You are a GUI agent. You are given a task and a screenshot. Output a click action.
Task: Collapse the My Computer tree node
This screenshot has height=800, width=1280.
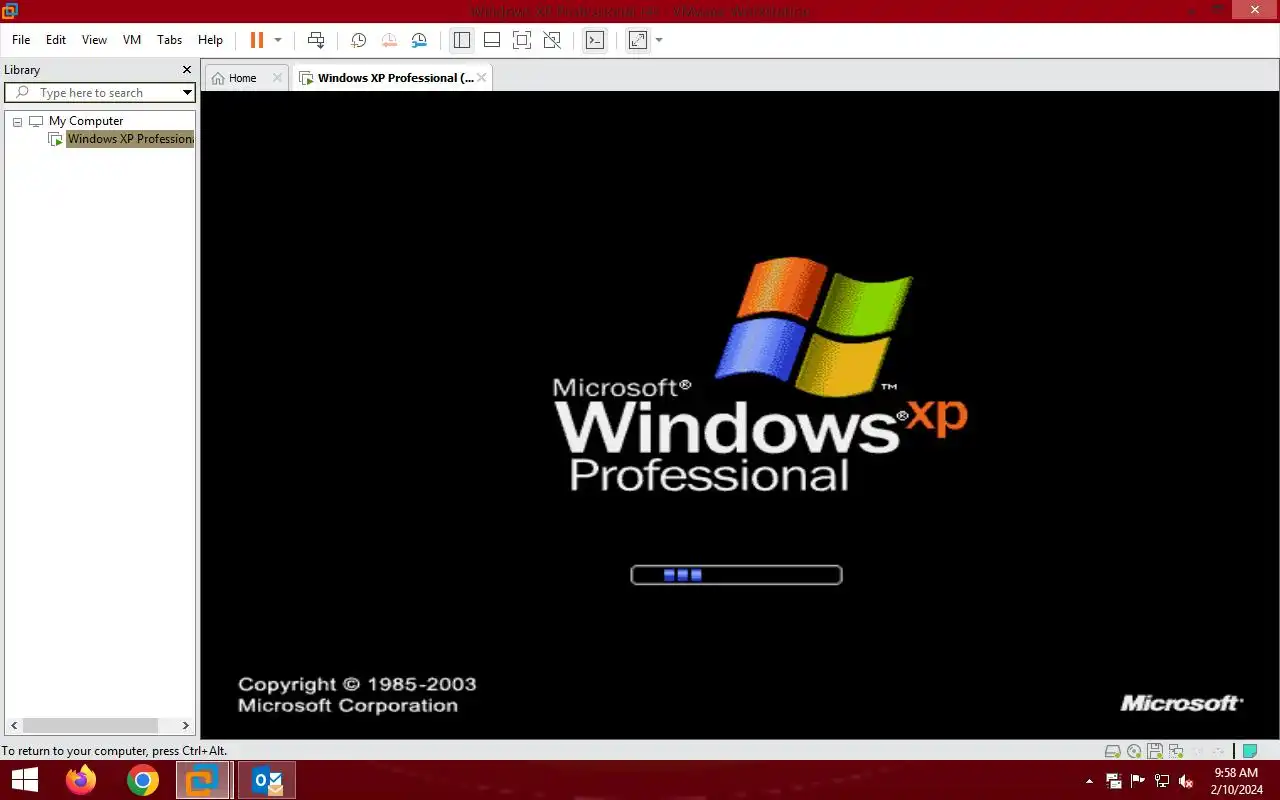(x=17, y=121)
